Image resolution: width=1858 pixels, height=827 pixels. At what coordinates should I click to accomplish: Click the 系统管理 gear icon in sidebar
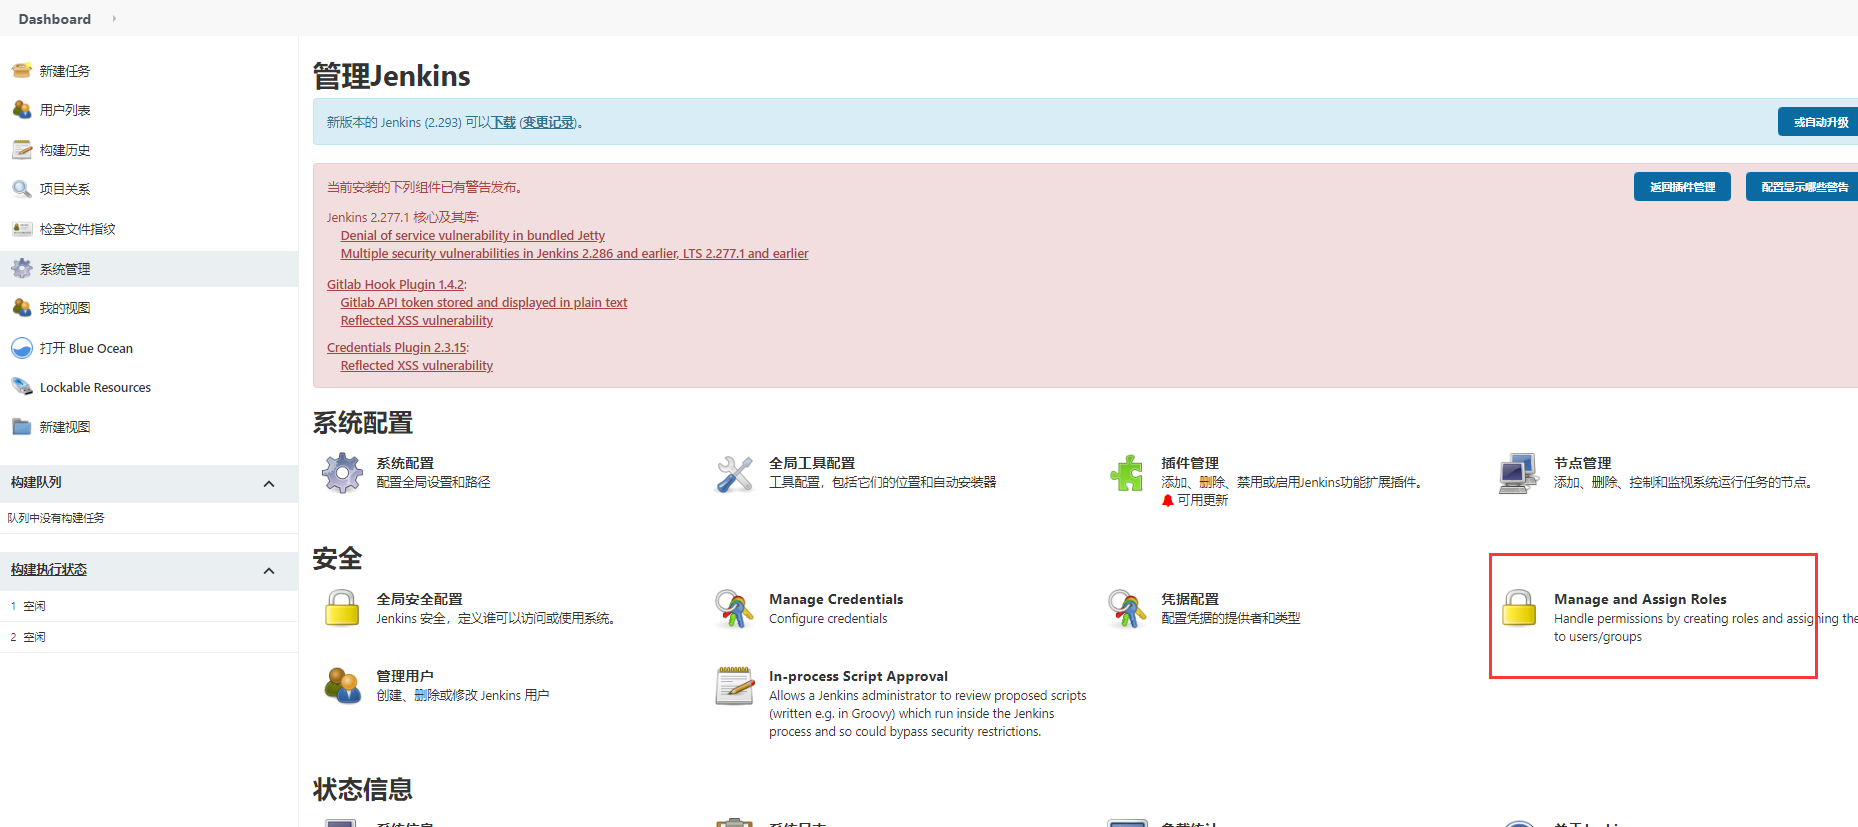point(22,269)
